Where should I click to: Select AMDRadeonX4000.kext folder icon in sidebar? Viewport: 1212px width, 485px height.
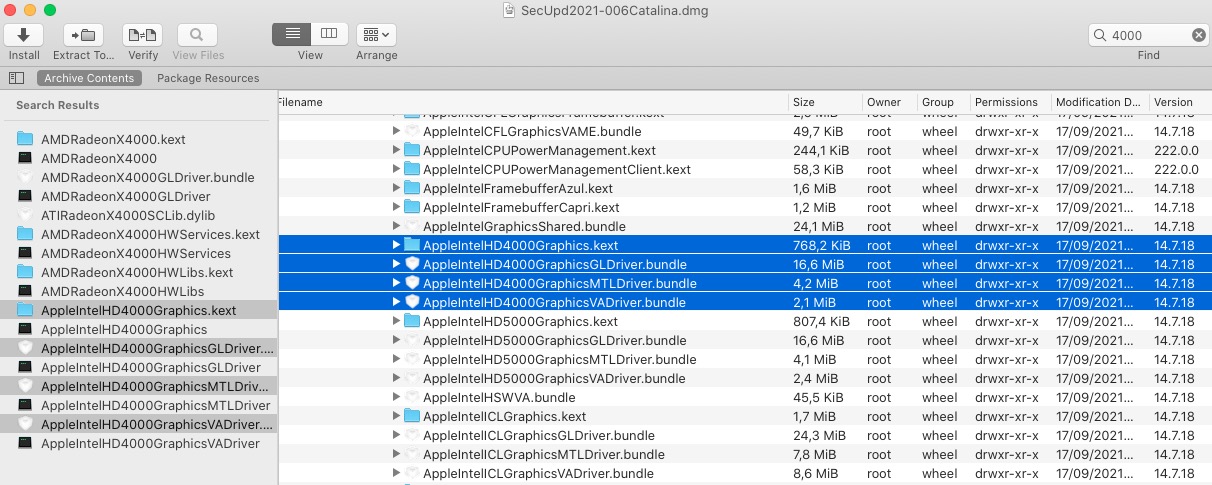click(x=25, y=139)
